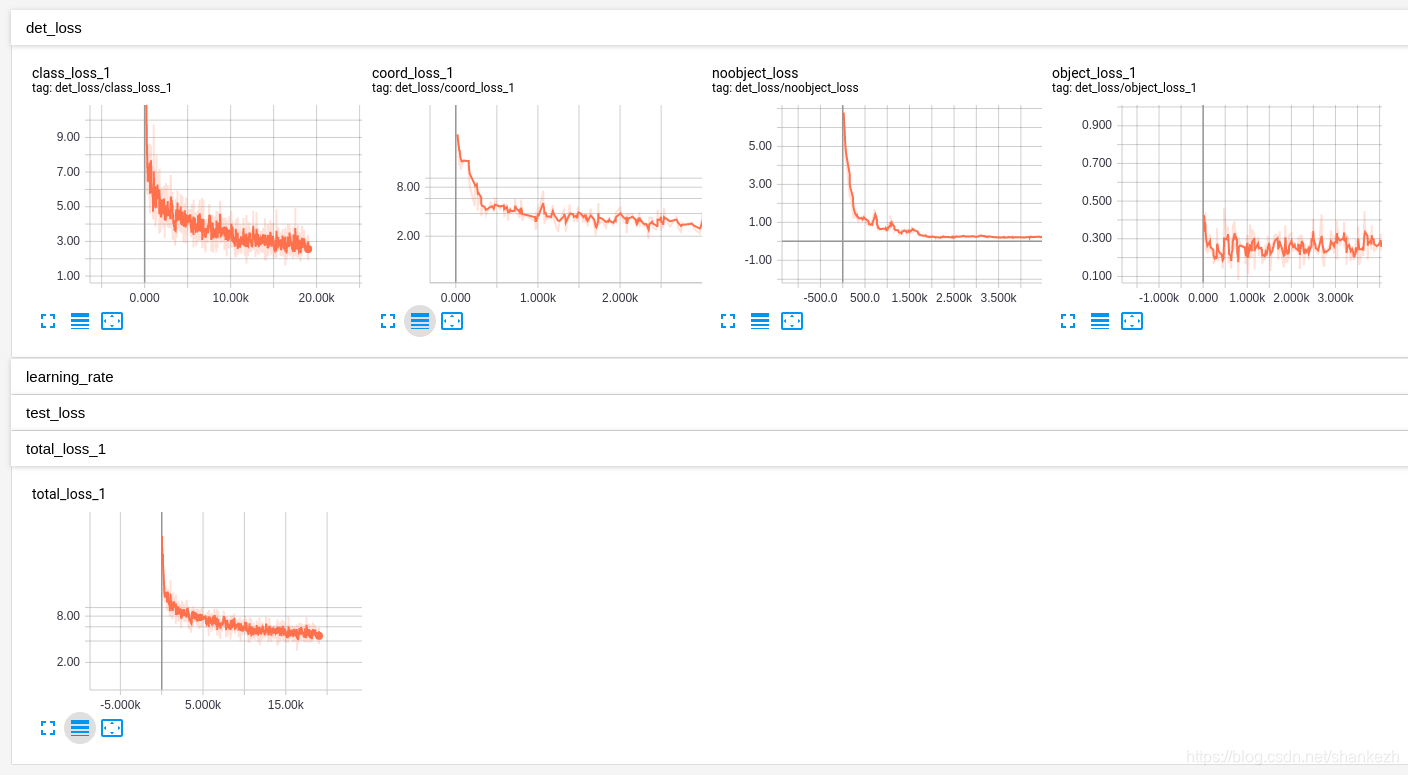
Task: Collapse the det_loss section header
Action: 709,28
